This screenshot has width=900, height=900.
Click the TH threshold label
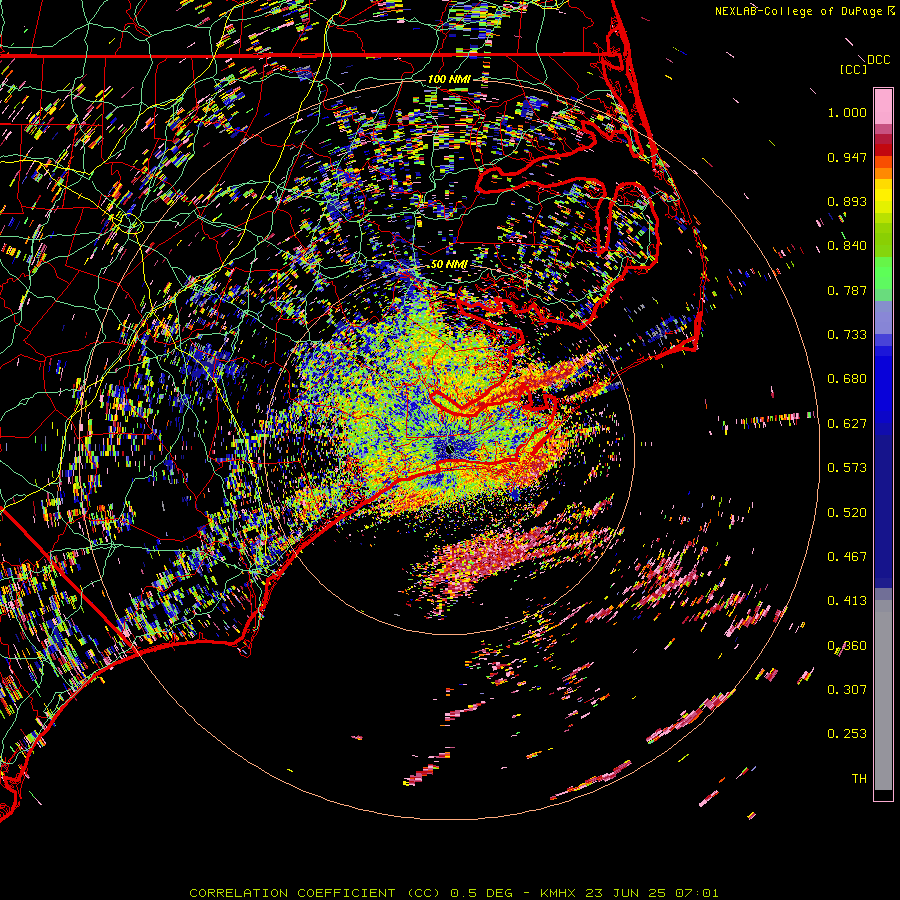(x=859, y=779)
